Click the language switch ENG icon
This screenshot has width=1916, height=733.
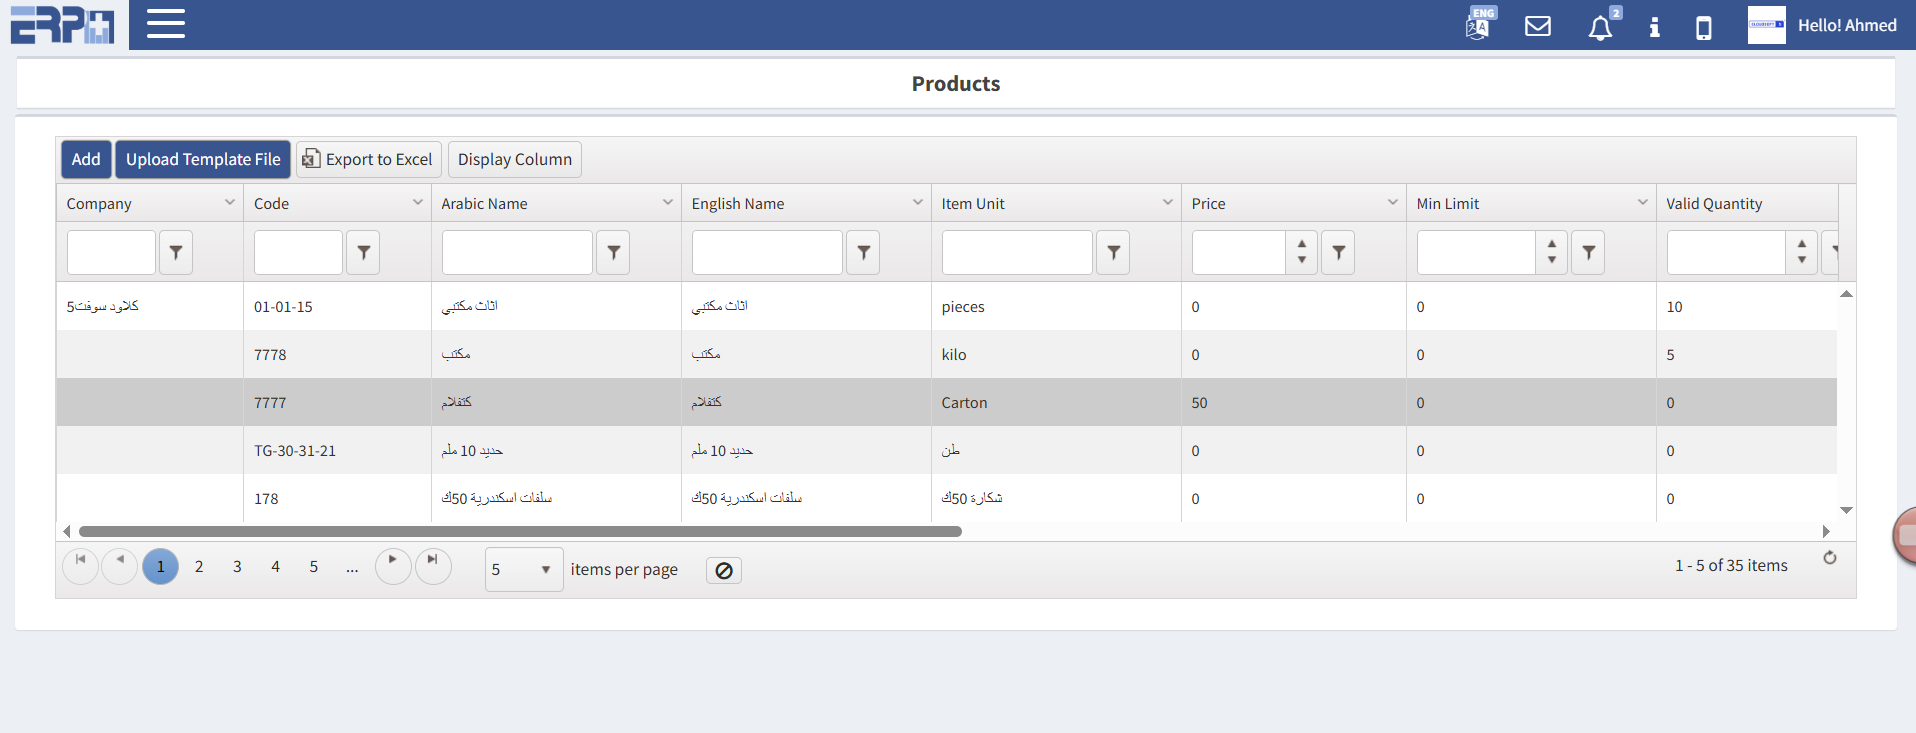1478,25
